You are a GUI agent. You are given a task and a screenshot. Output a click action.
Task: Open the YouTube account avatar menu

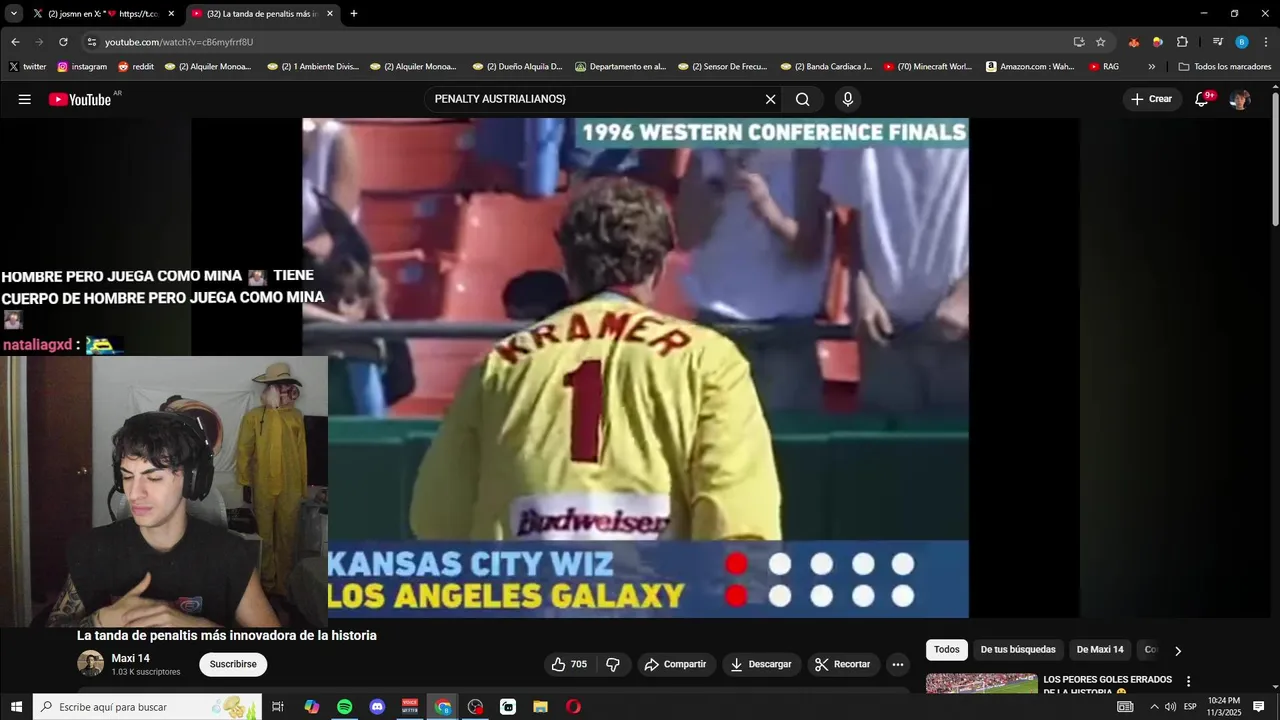(1240, 99)
